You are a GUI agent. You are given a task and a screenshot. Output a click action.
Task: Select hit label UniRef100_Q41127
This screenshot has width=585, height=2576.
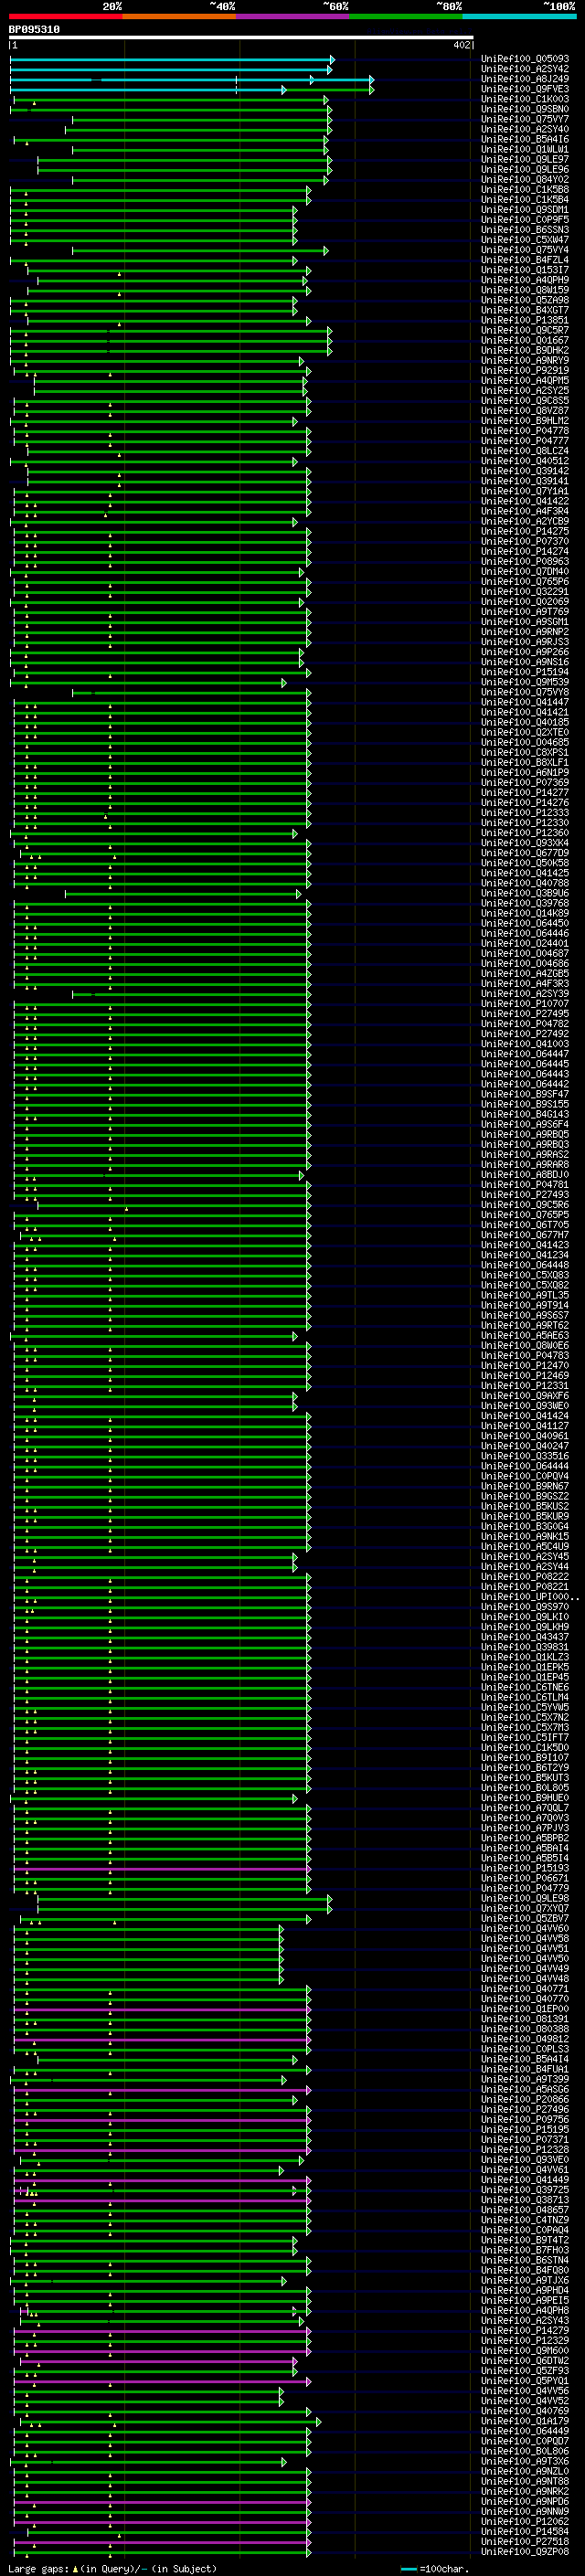click(525, 1426)
